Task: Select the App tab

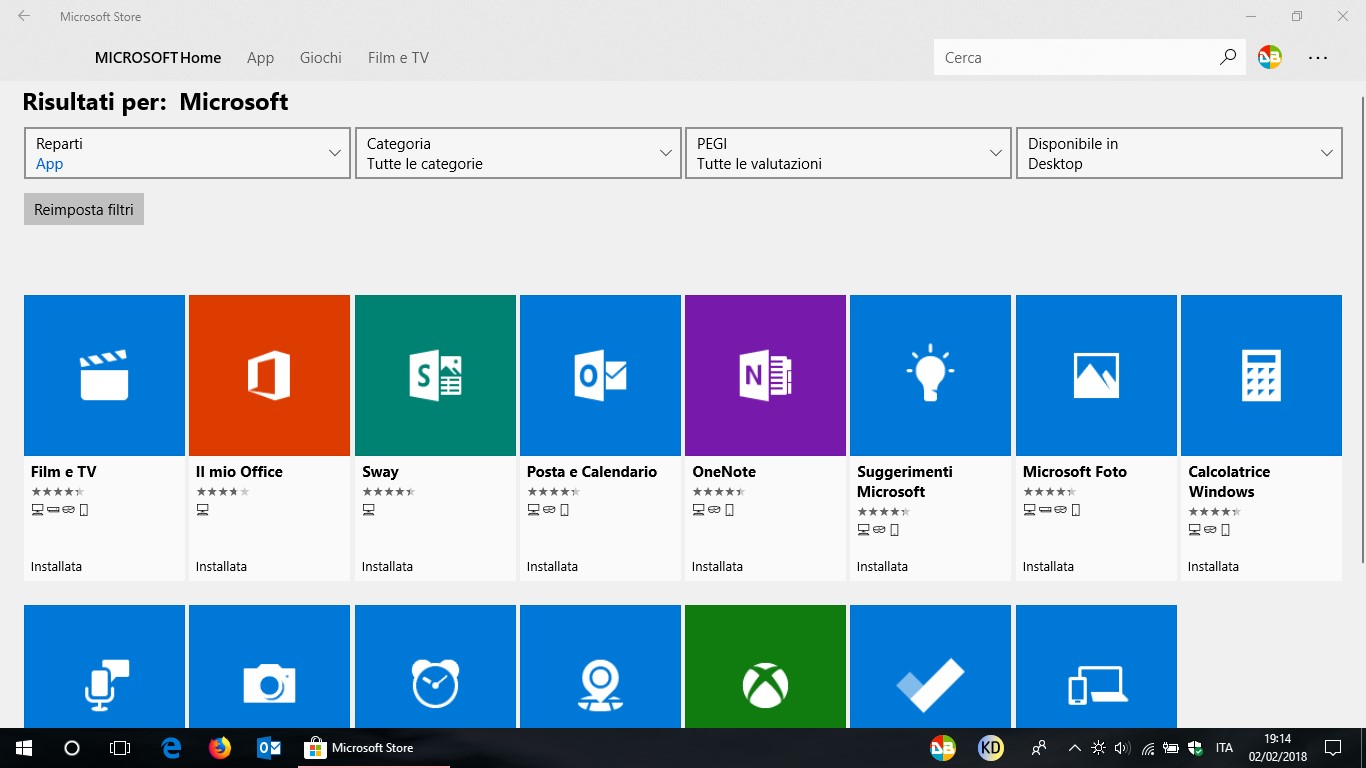Action: tap(260, 58)
